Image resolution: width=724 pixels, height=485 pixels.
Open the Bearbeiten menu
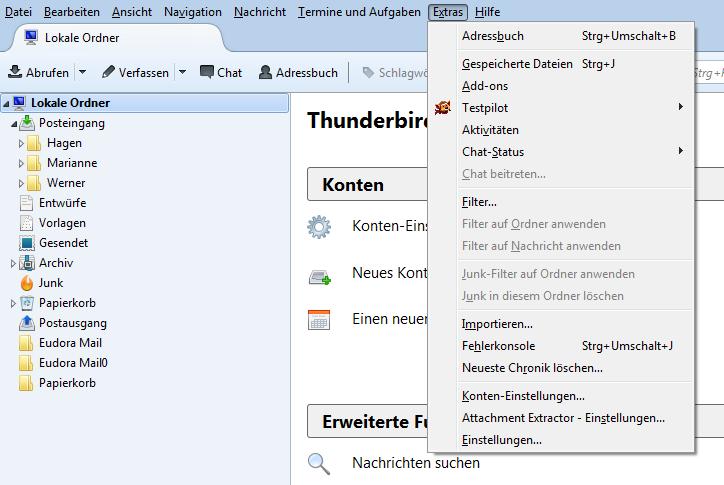click(x=72, y=12)
